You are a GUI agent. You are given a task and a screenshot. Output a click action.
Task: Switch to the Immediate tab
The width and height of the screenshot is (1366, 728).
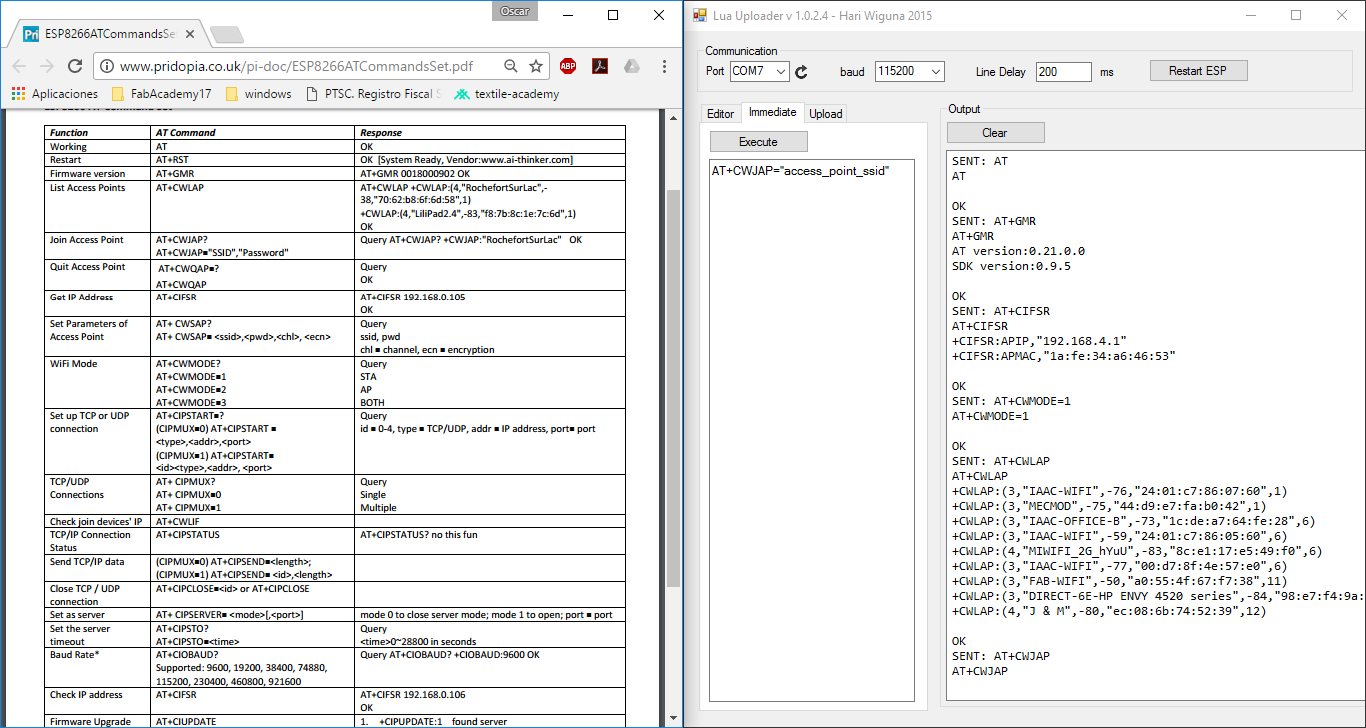pyautogui.click(x=772, y=113)
